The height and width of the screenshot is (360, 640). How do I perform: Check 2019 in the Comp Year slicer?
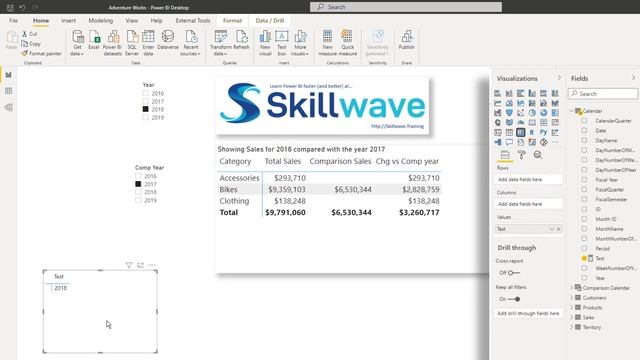pyautogui.click(x=138, y=200)
